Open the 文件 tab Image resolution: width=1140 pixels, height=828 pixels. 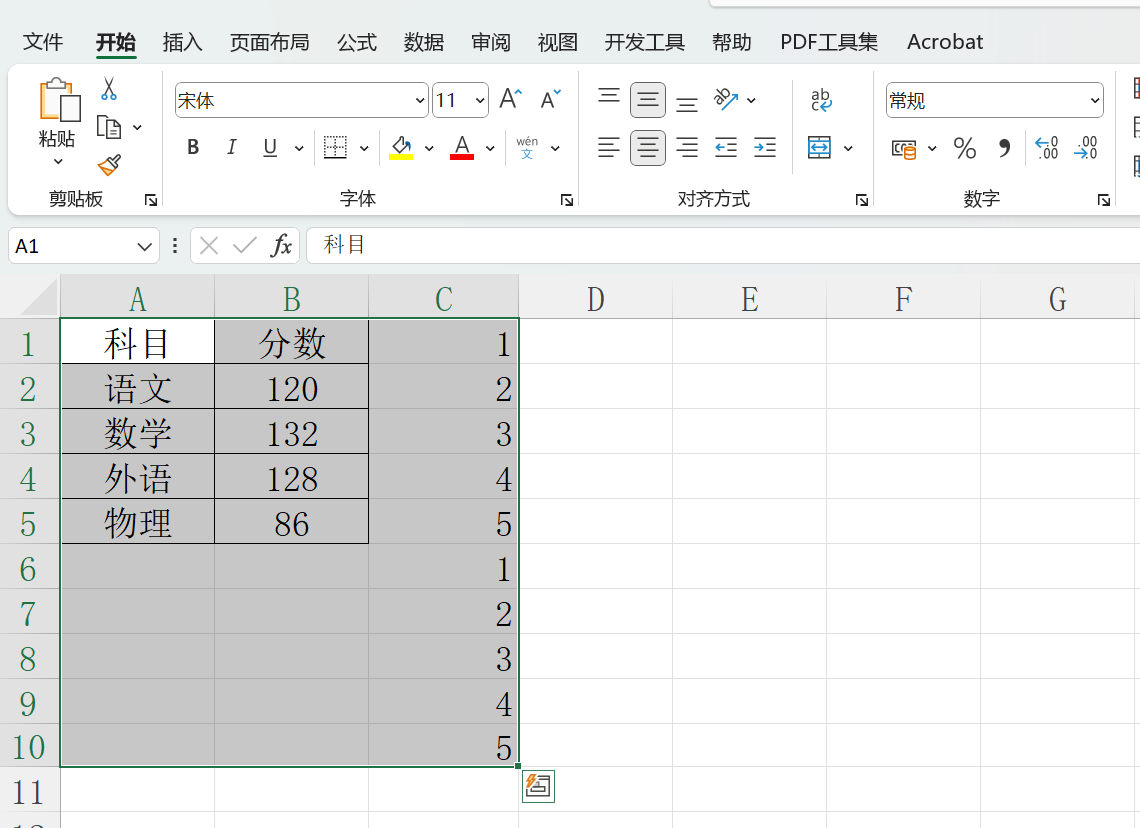point(43,42)
